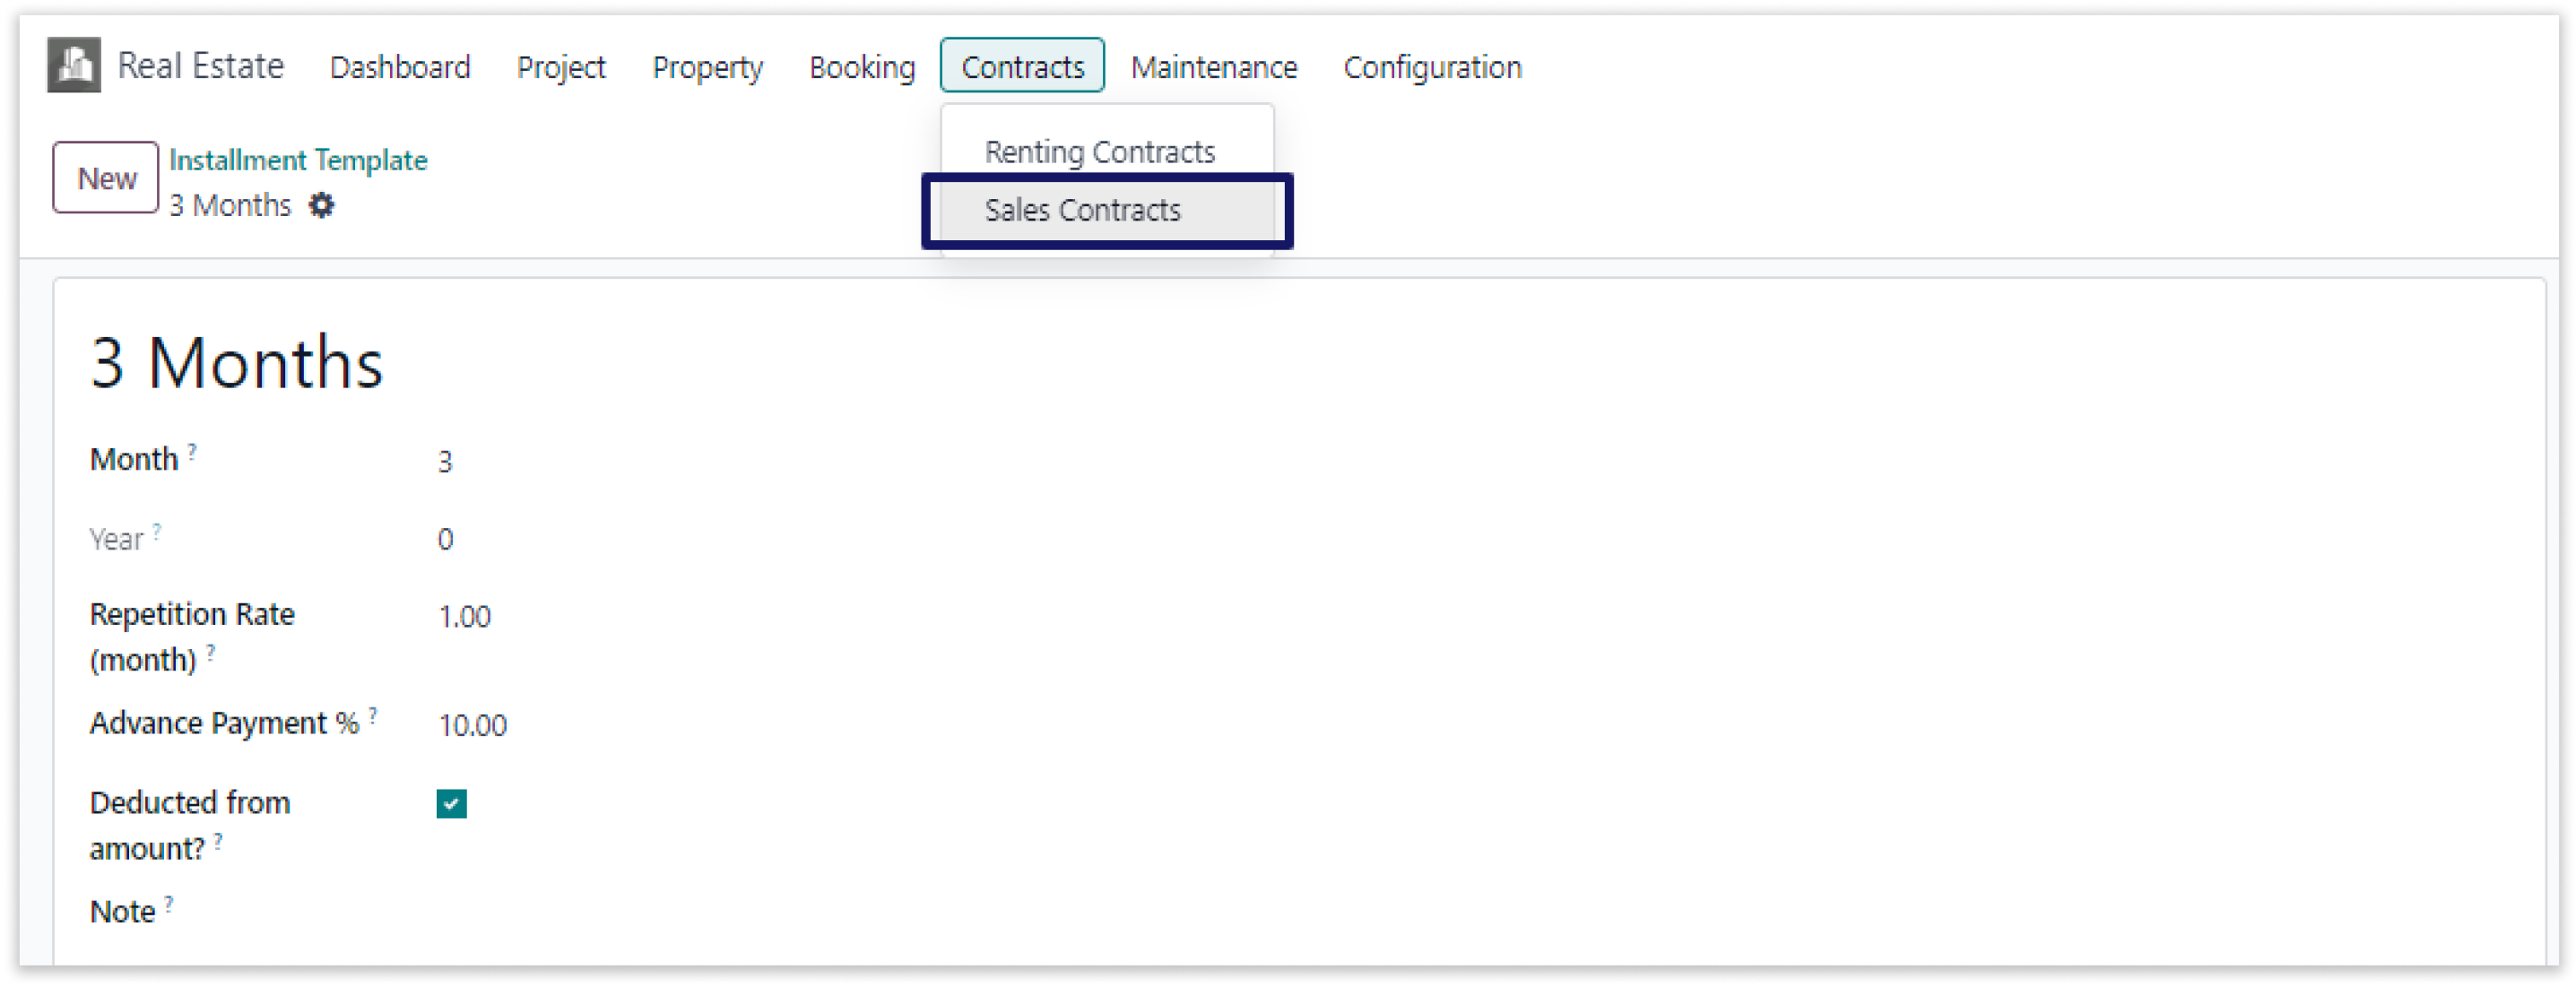Open the gear actions menu beside 3 Months
Screen dimensions: 2576x987
point(321,205)
